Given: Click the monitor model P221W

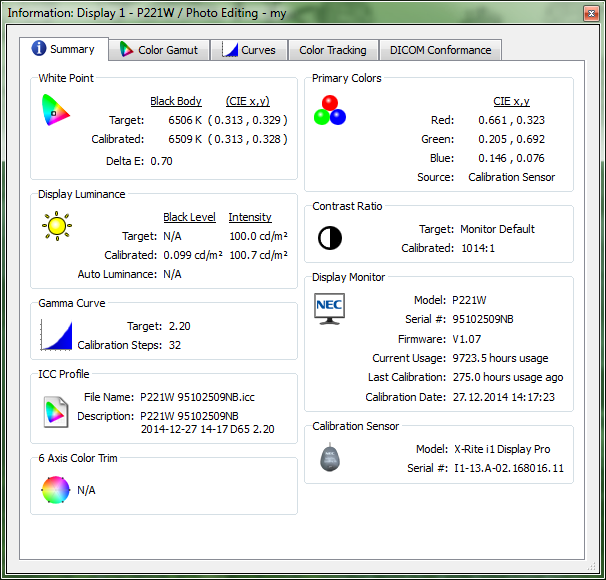Looking at the screenshot, I should pos(469,300).
